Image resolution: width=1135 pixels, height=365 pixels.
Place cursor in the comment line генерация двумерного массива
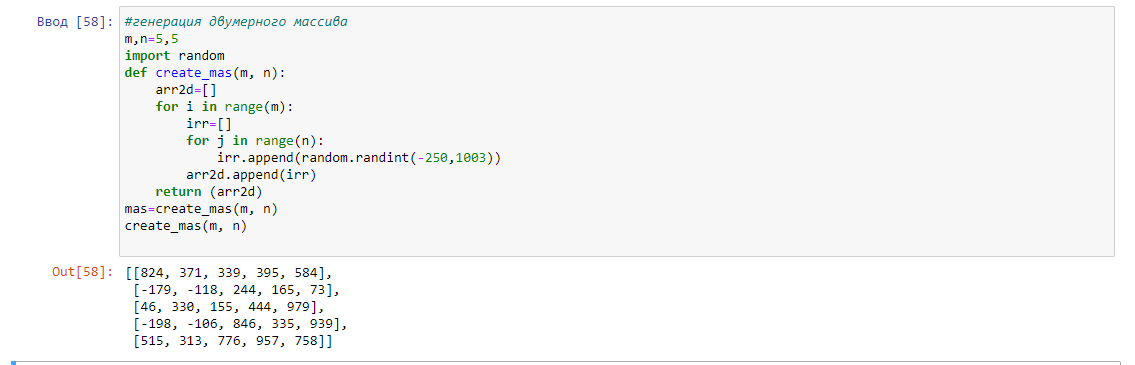pos(236,22)
